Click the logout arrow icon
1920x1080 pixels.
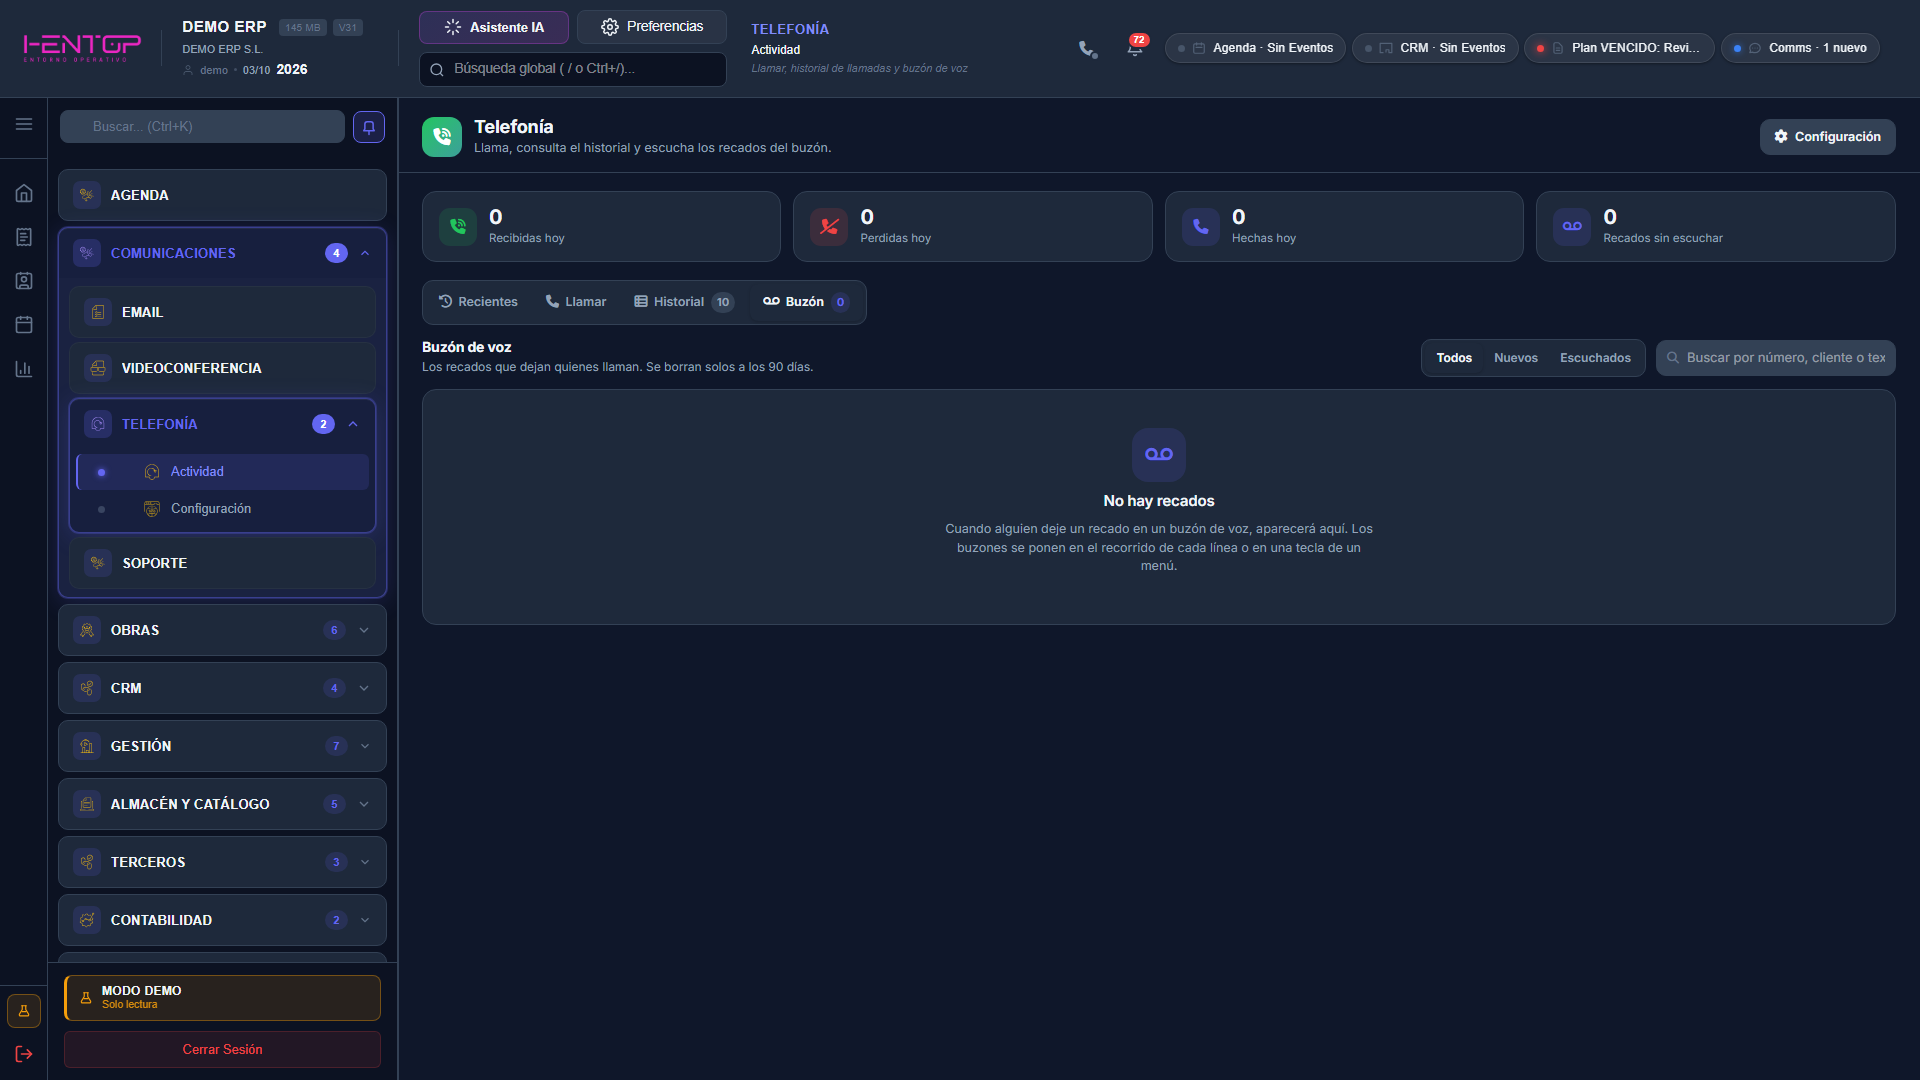pyautogui.click(x=24, y=1054)
